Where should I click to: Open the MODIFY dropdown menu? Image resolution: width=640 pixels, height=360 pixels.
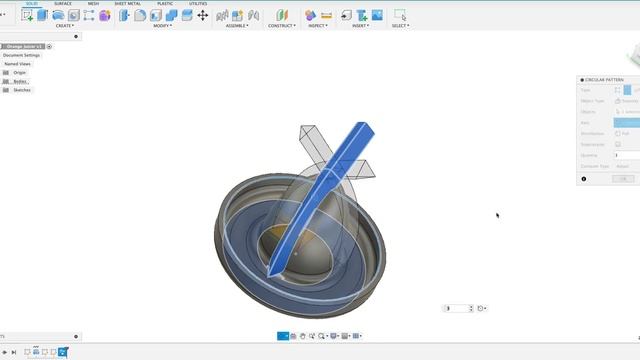pos(162,26)
